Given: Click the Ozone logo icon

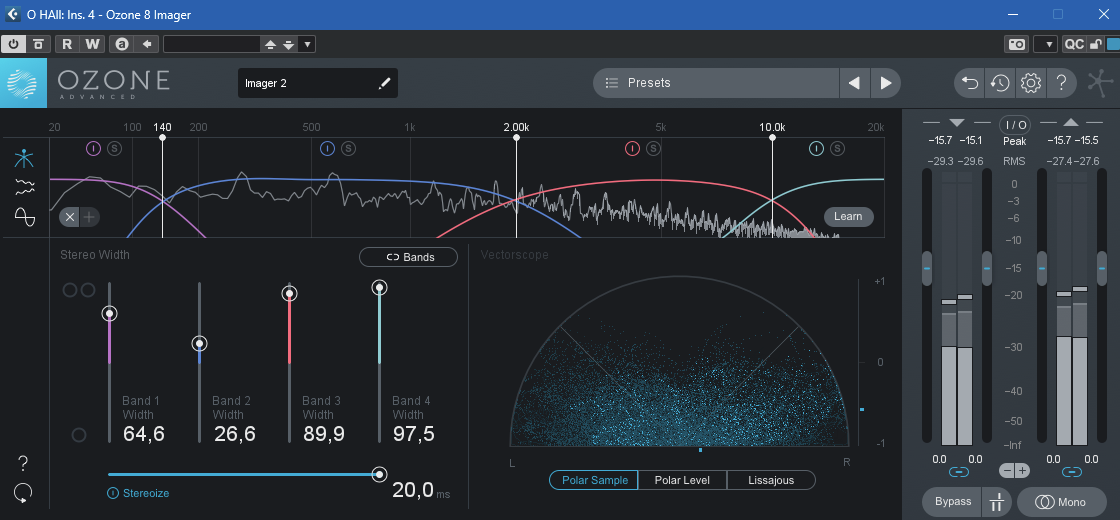Looking at the screenshot, I should point(23,83).
